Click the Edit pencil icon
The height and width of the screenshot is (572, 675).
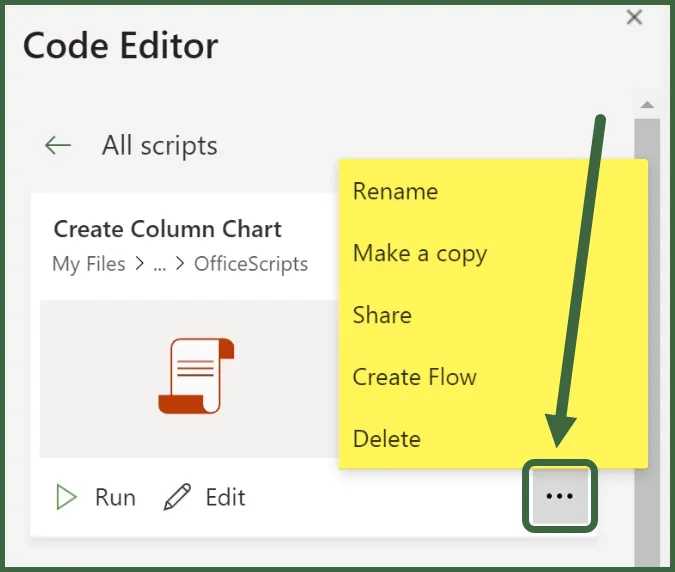pyautogui.click(x=177, y=497)
